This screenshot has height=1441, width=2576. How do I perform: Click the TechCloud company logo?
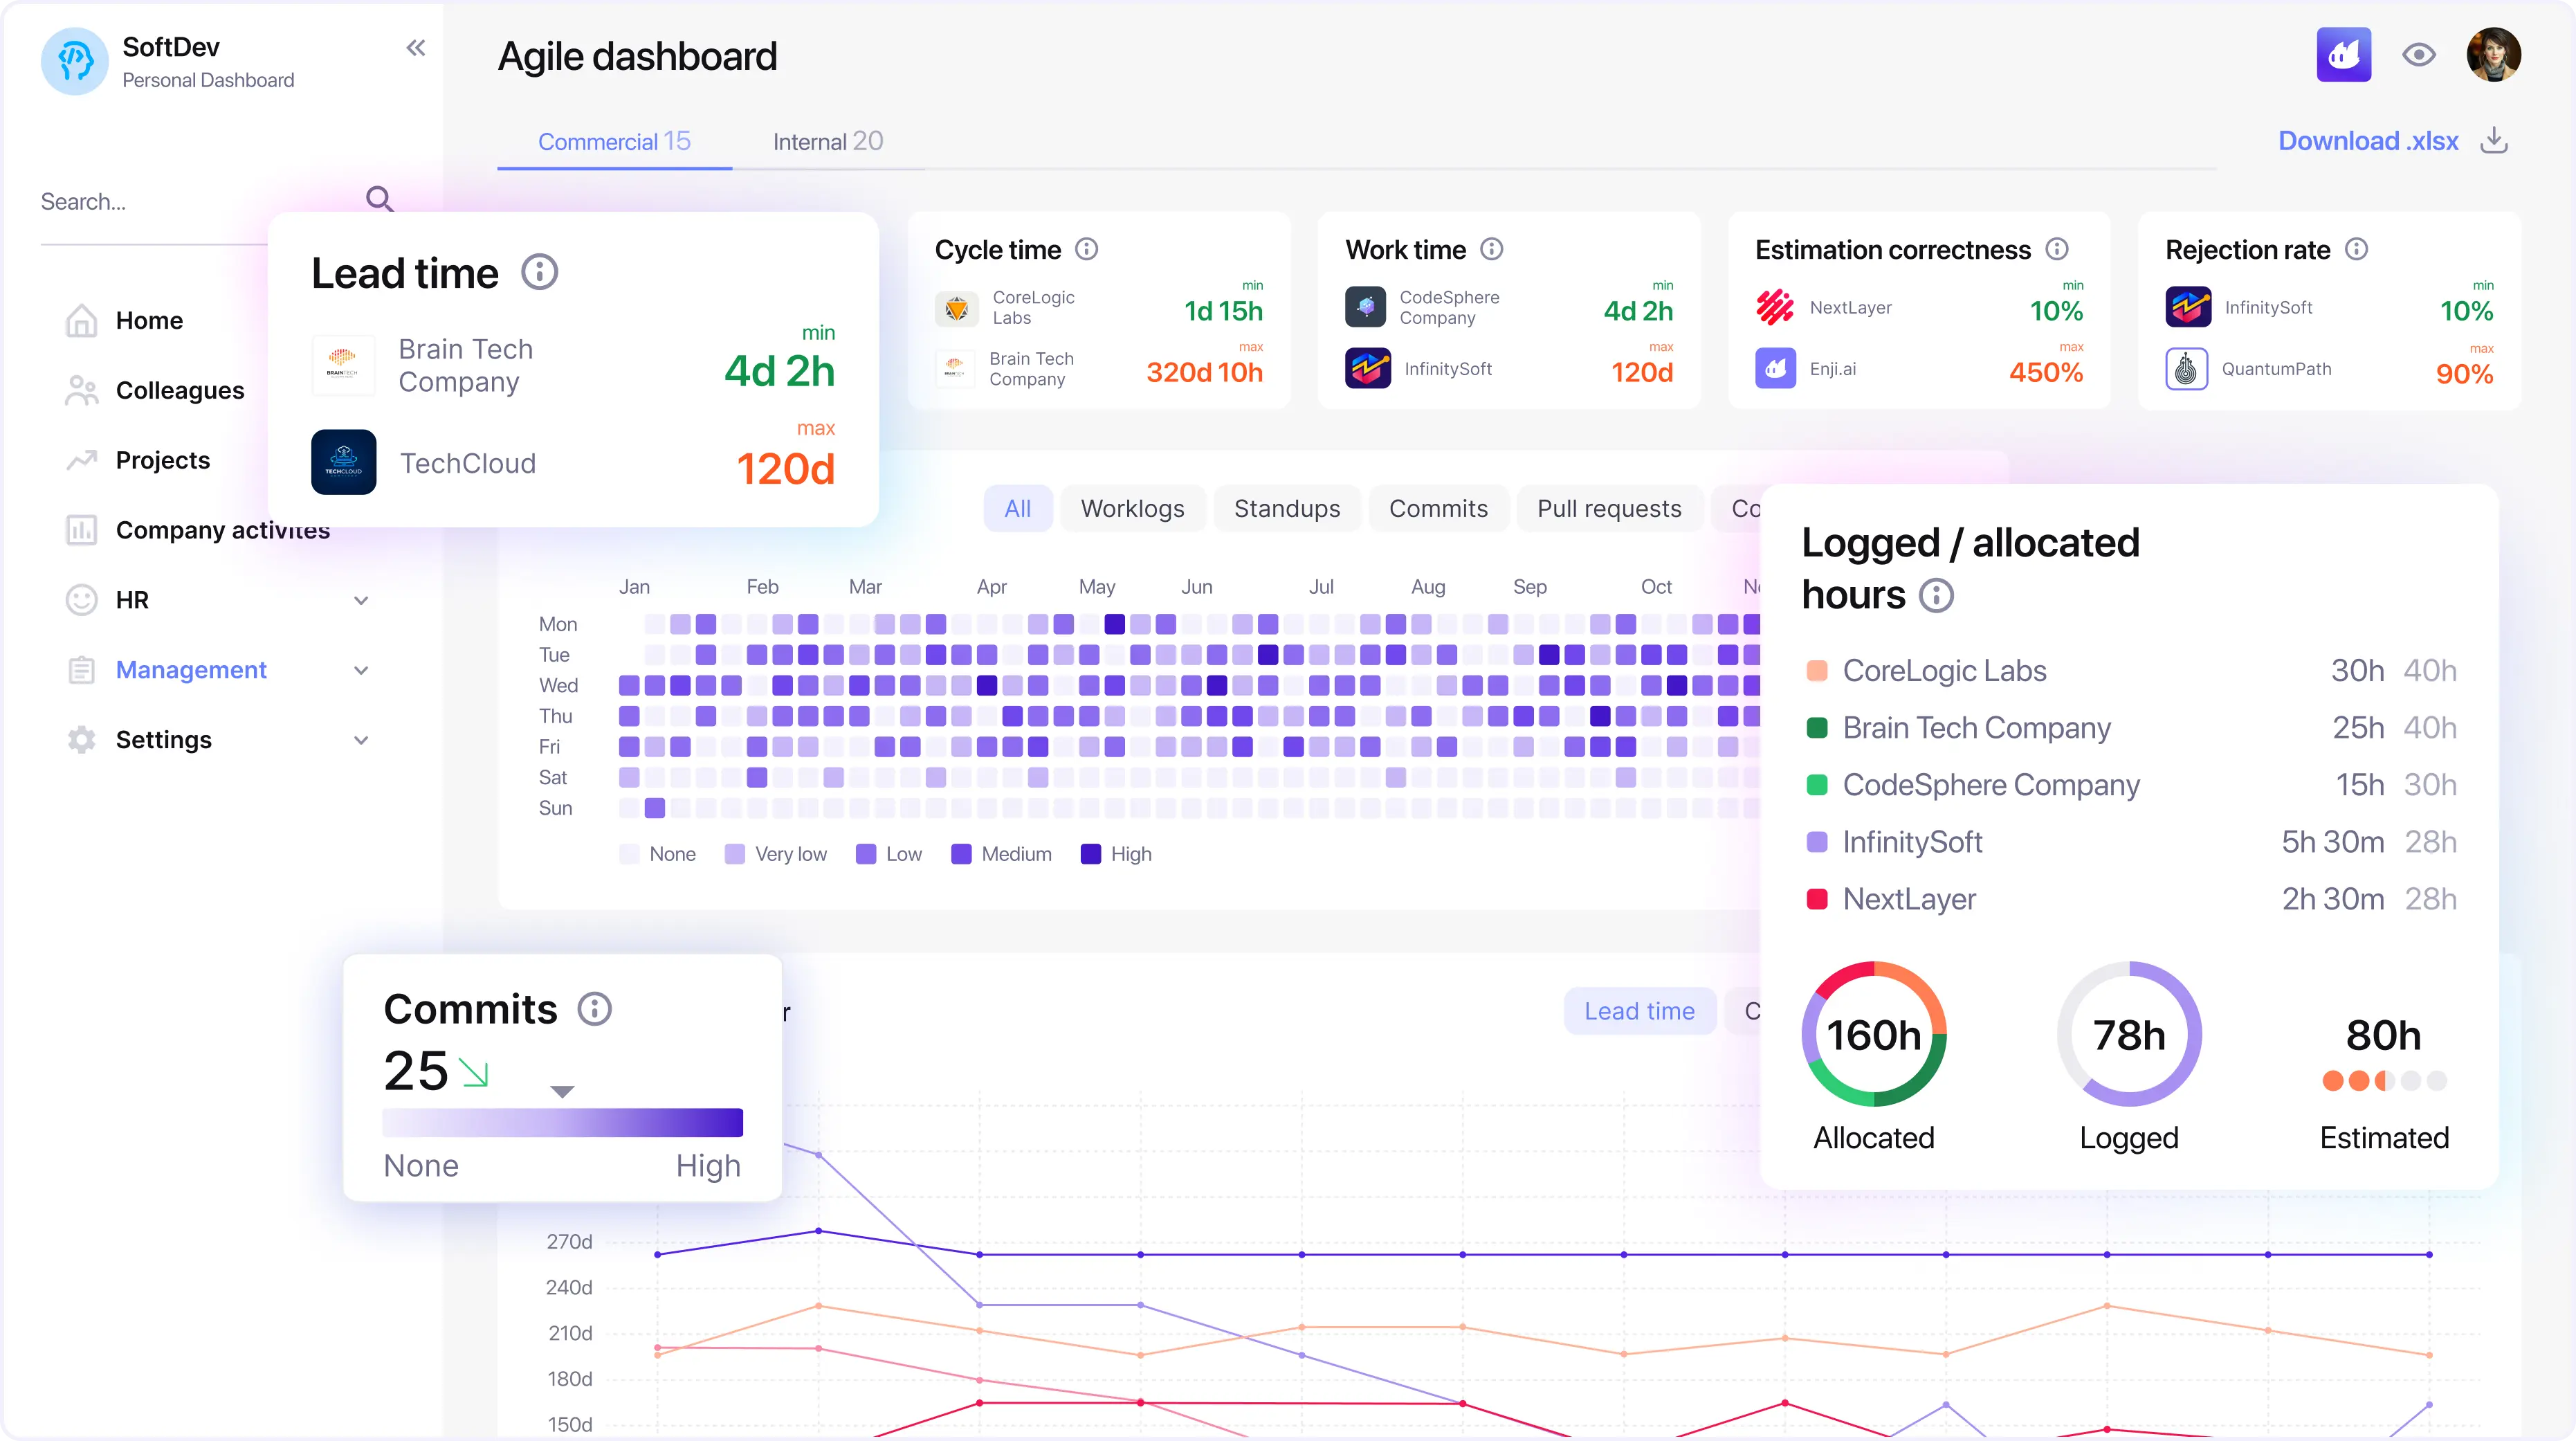point(343,462)
